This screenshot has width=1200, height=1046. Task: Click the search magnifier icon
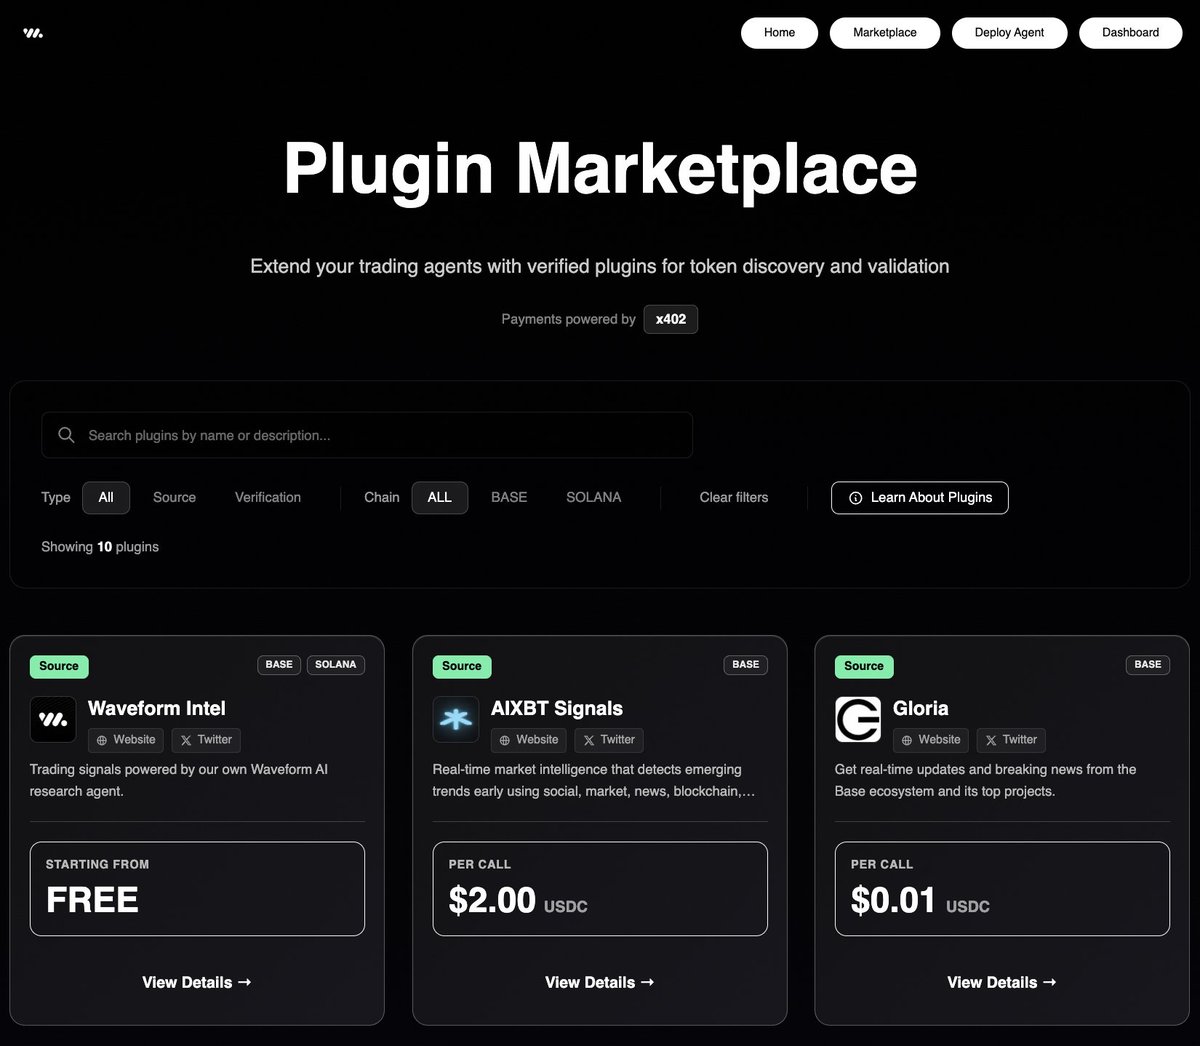pyautogui.click(x=66, y=435)
